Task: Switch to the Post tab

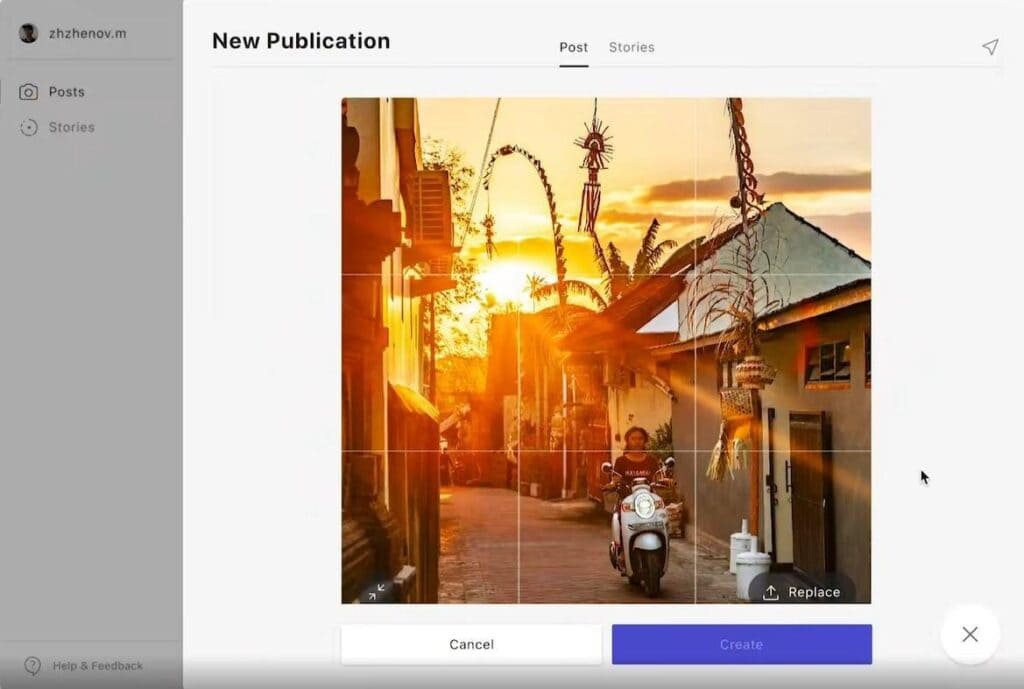Action: point(573,48)
